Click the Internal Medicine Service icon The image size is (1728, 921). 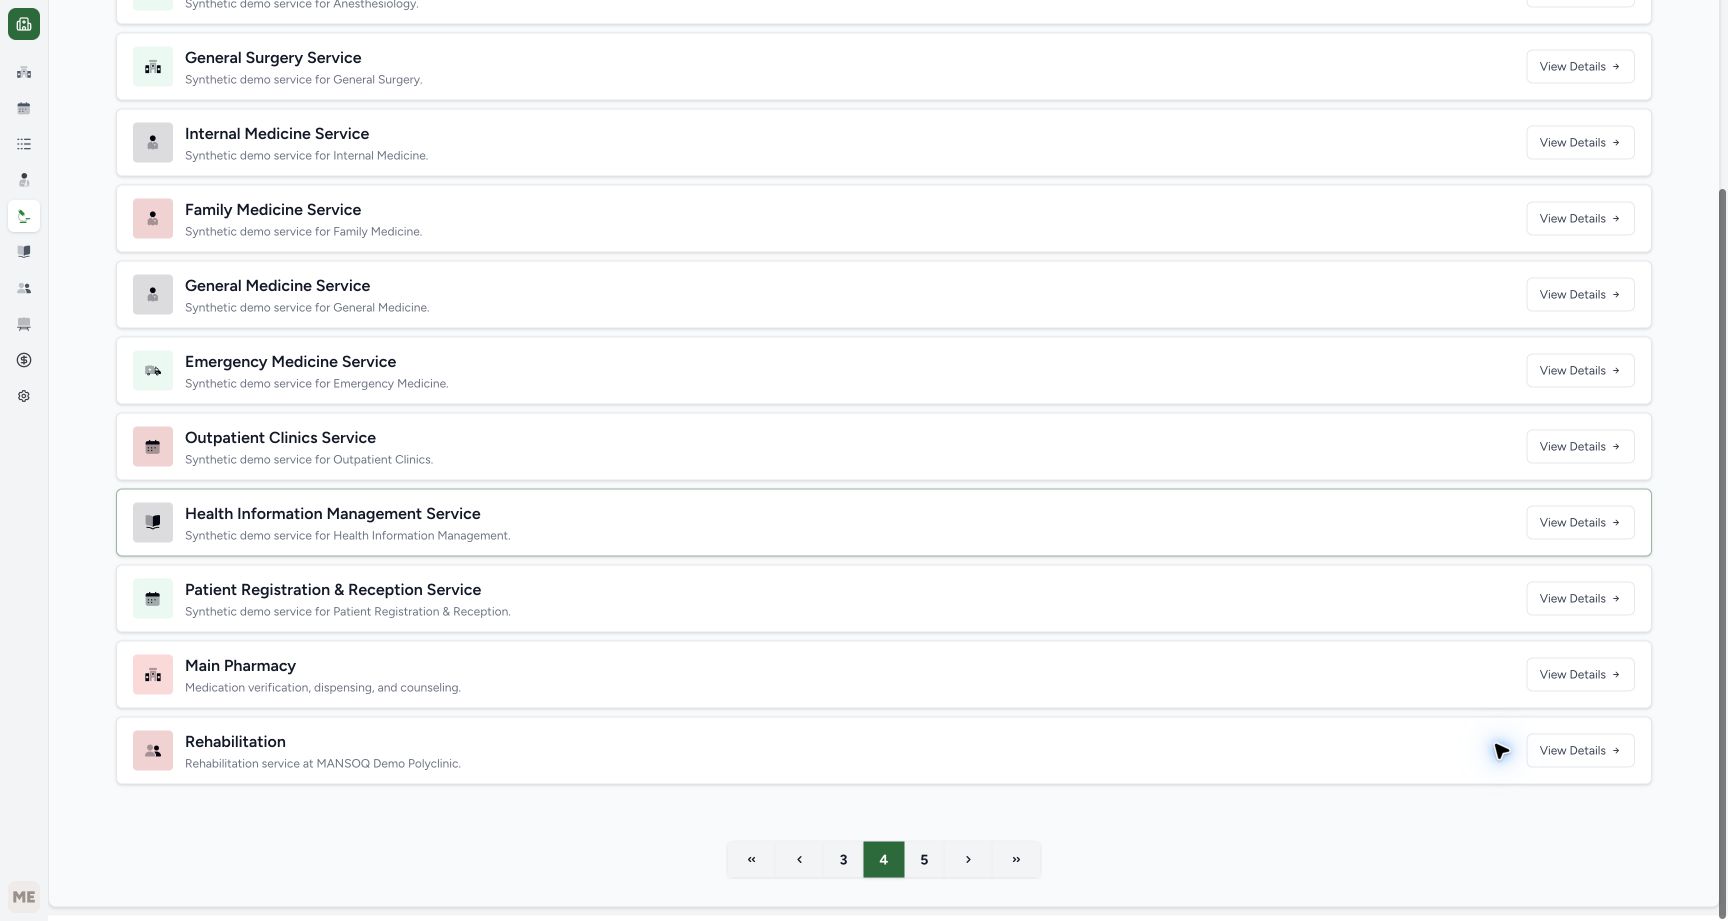click(x=153, y=143)
